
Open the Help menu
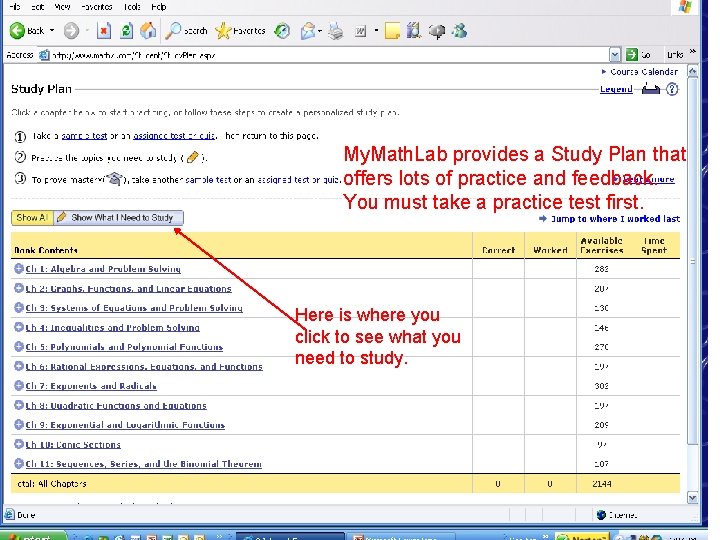pyautogui.click(x=159, y=6)
